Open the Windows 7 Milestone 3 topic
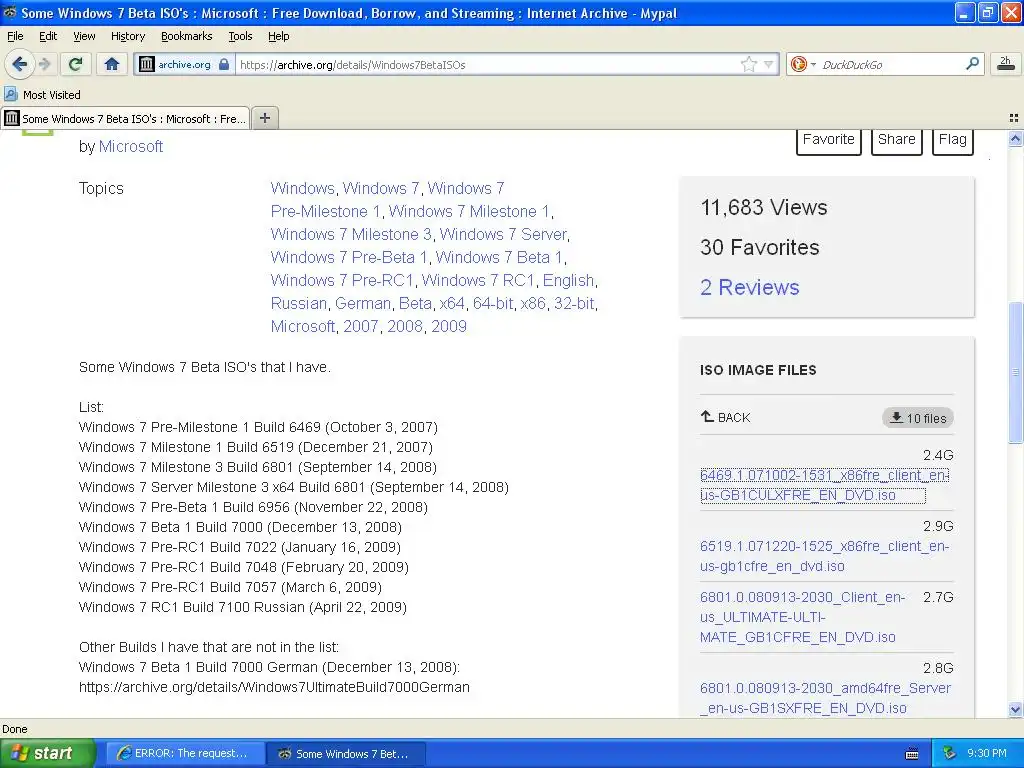1024x768 pixels. click(351, 234)
